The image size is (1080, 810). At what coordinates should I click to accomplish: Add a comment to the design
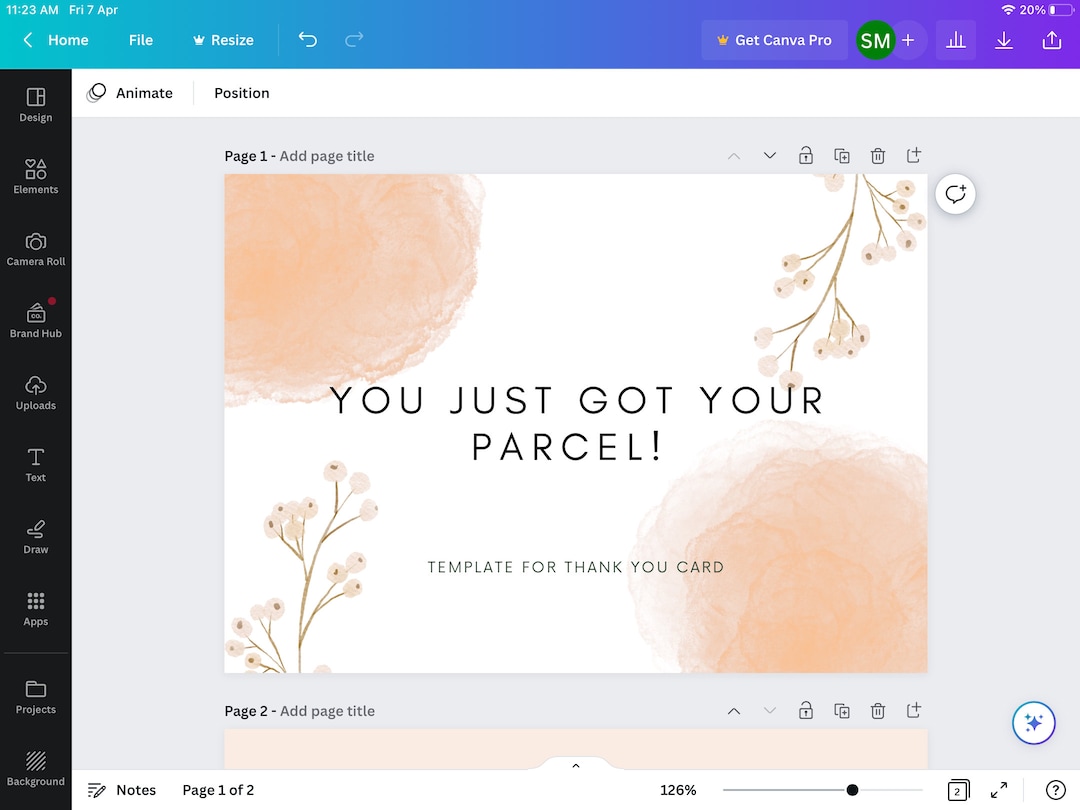click(x=955, y=194)
